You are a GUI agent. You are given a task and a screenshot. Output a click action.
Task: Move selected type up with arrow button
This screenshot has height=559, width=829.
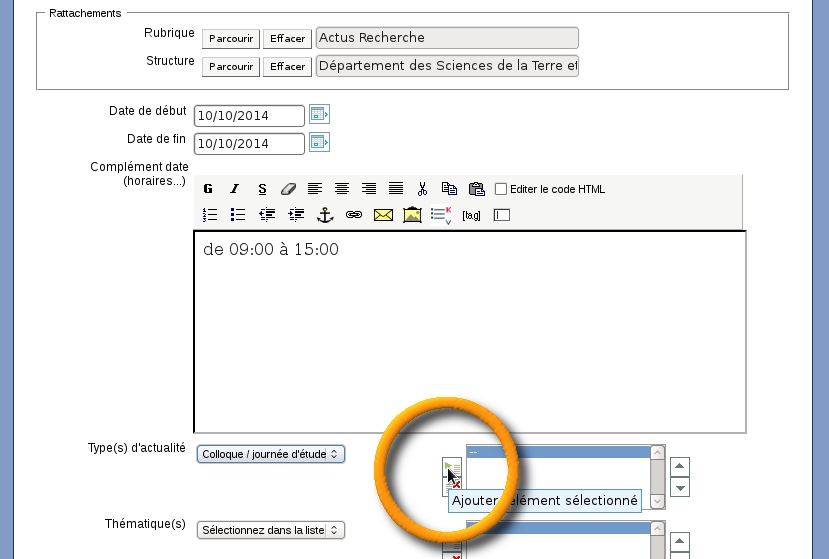[680, 466]
